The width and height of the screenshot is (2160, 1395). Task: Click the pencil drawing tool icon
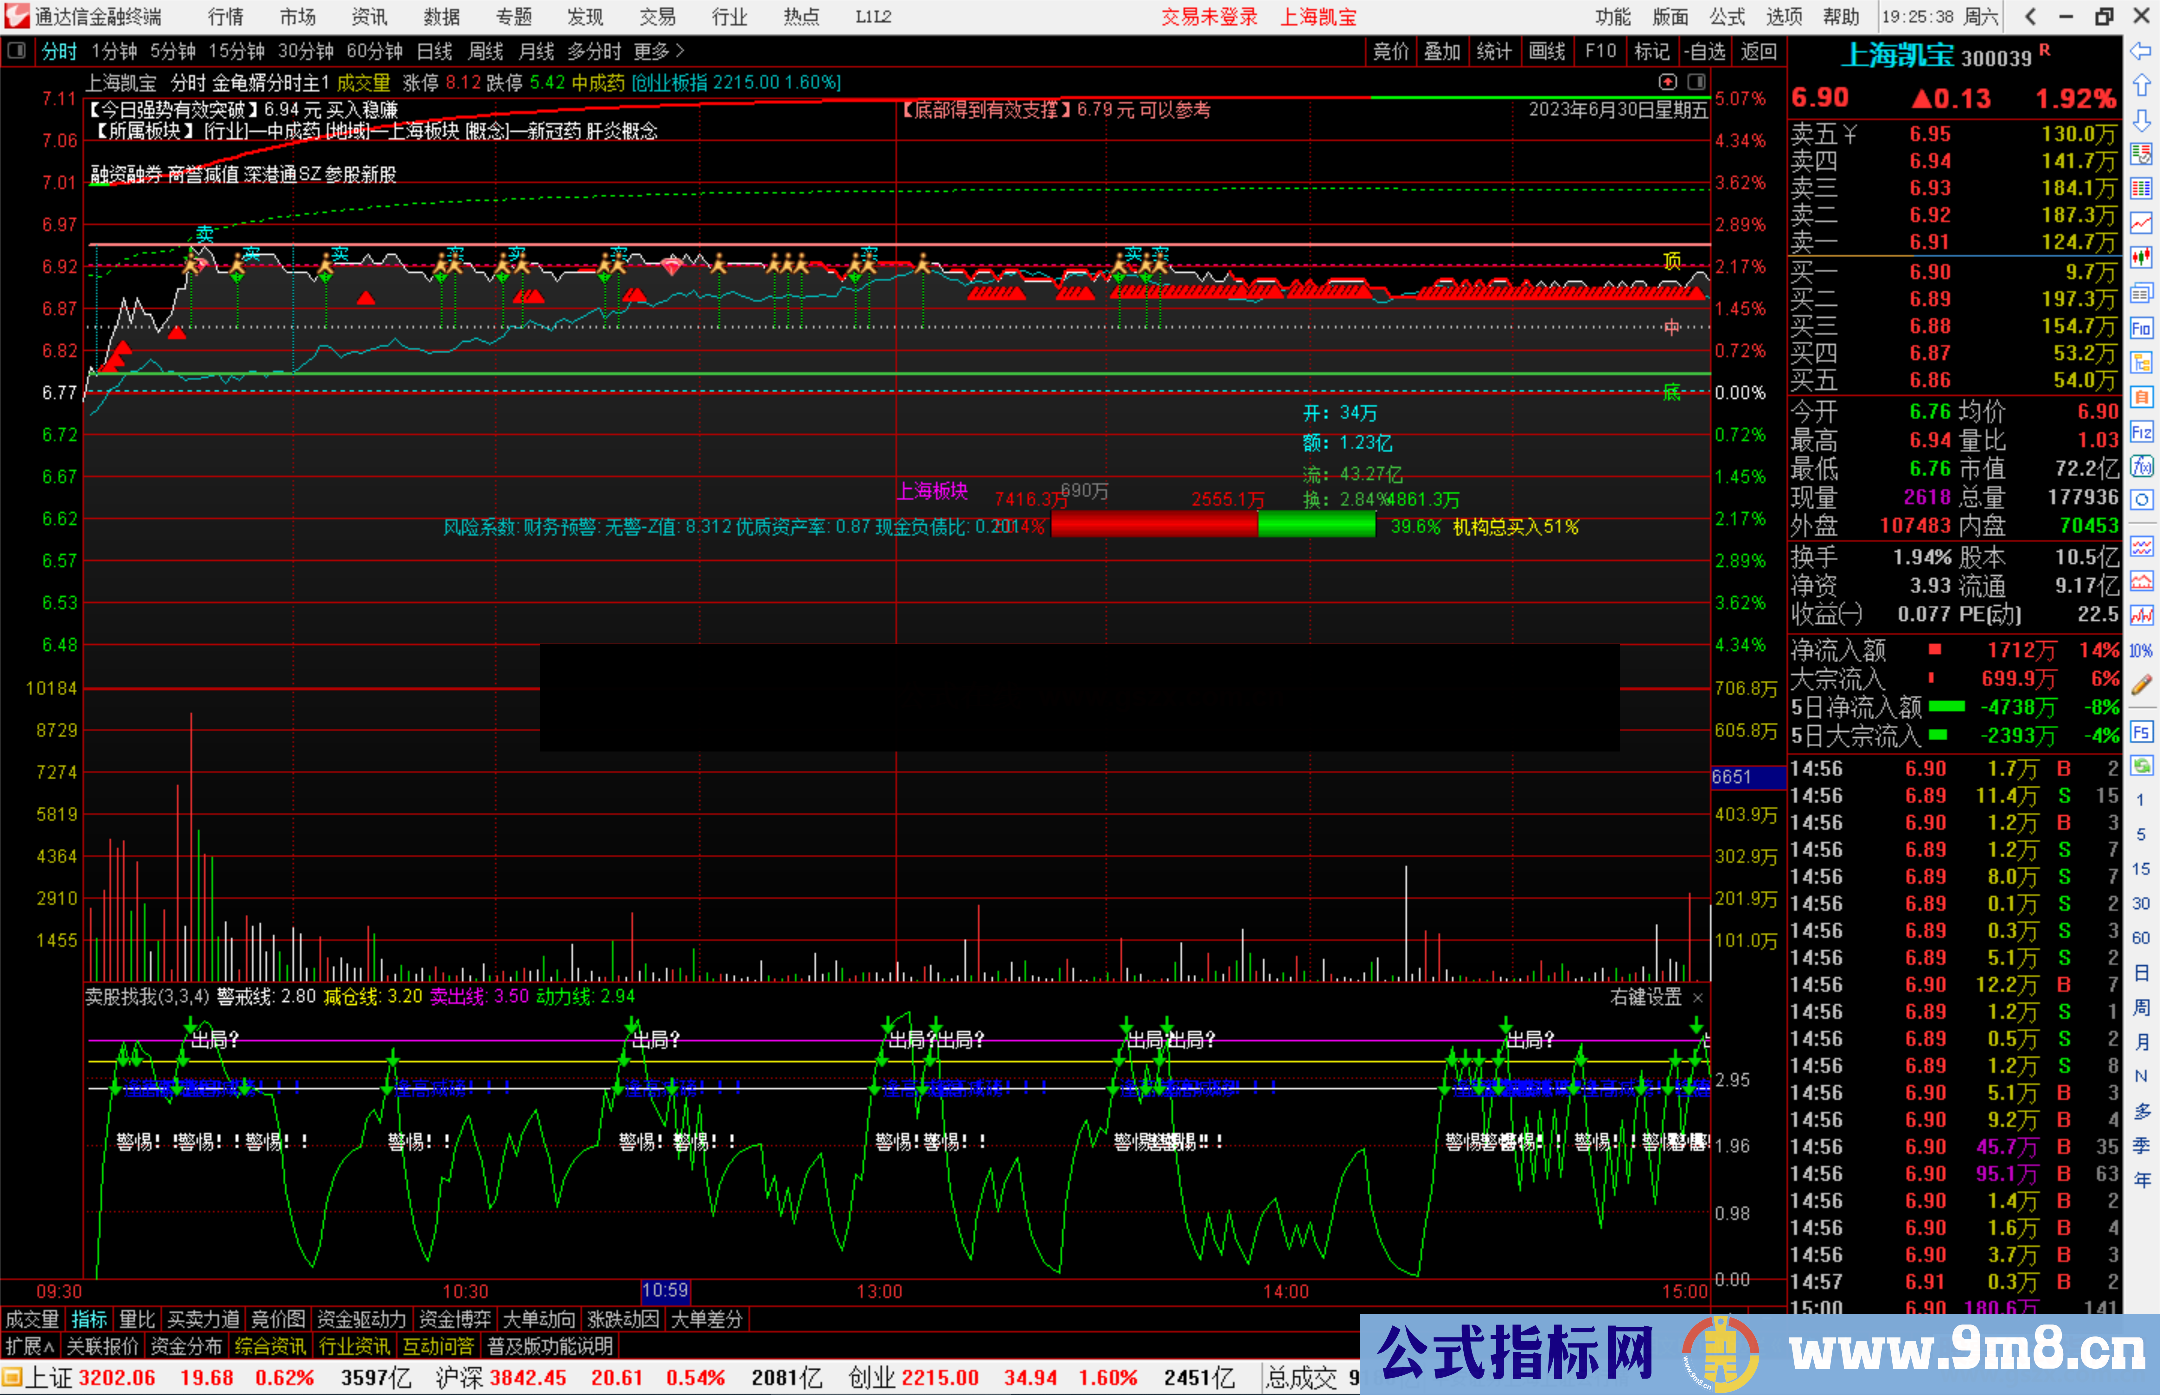2141,685
